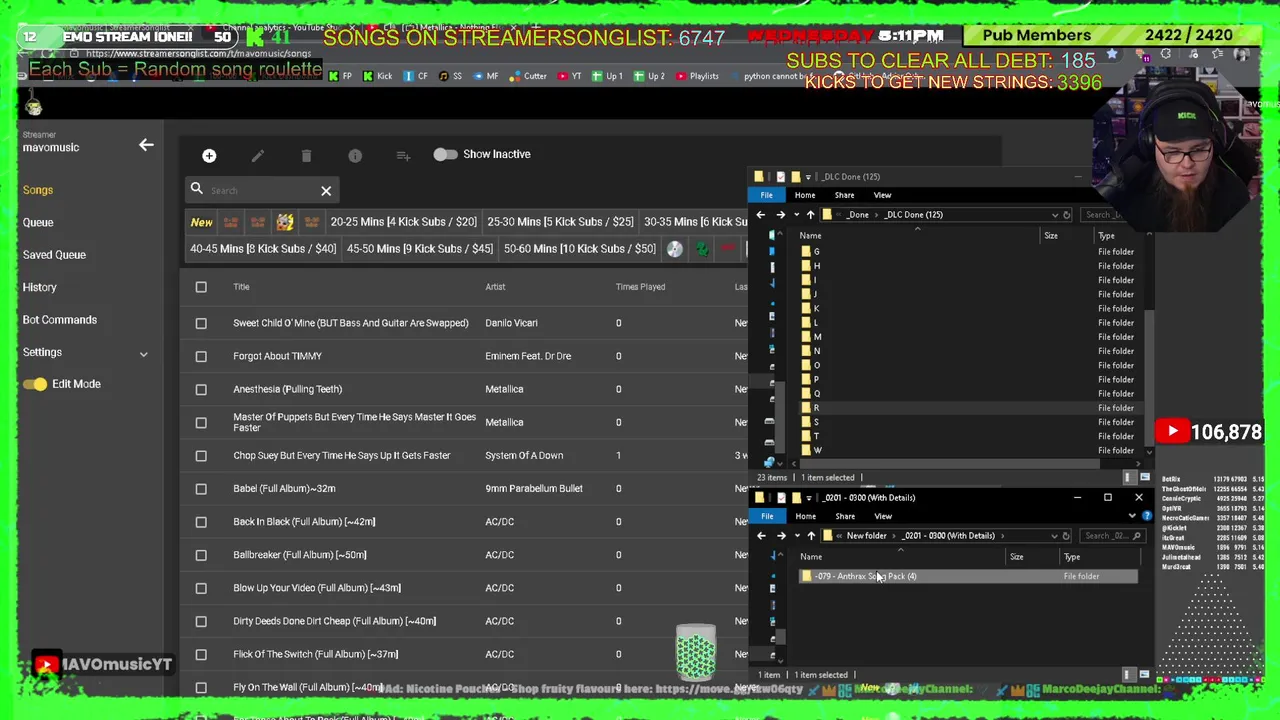Check the Babel (Full Album) row checkbox
The image size is (1280, 720).
[x=201, y=488]
